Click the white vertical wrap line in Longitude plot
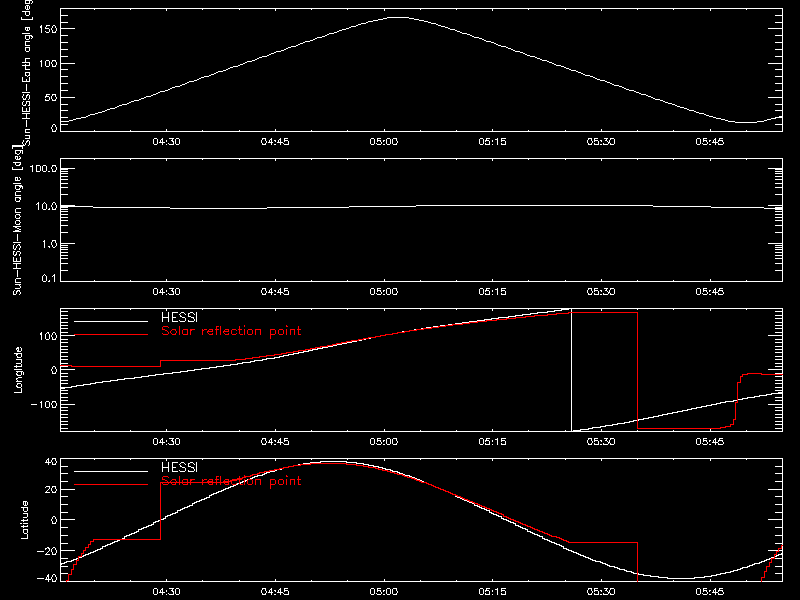The height and width of the screenshot is (600, 800). (571, 370)
